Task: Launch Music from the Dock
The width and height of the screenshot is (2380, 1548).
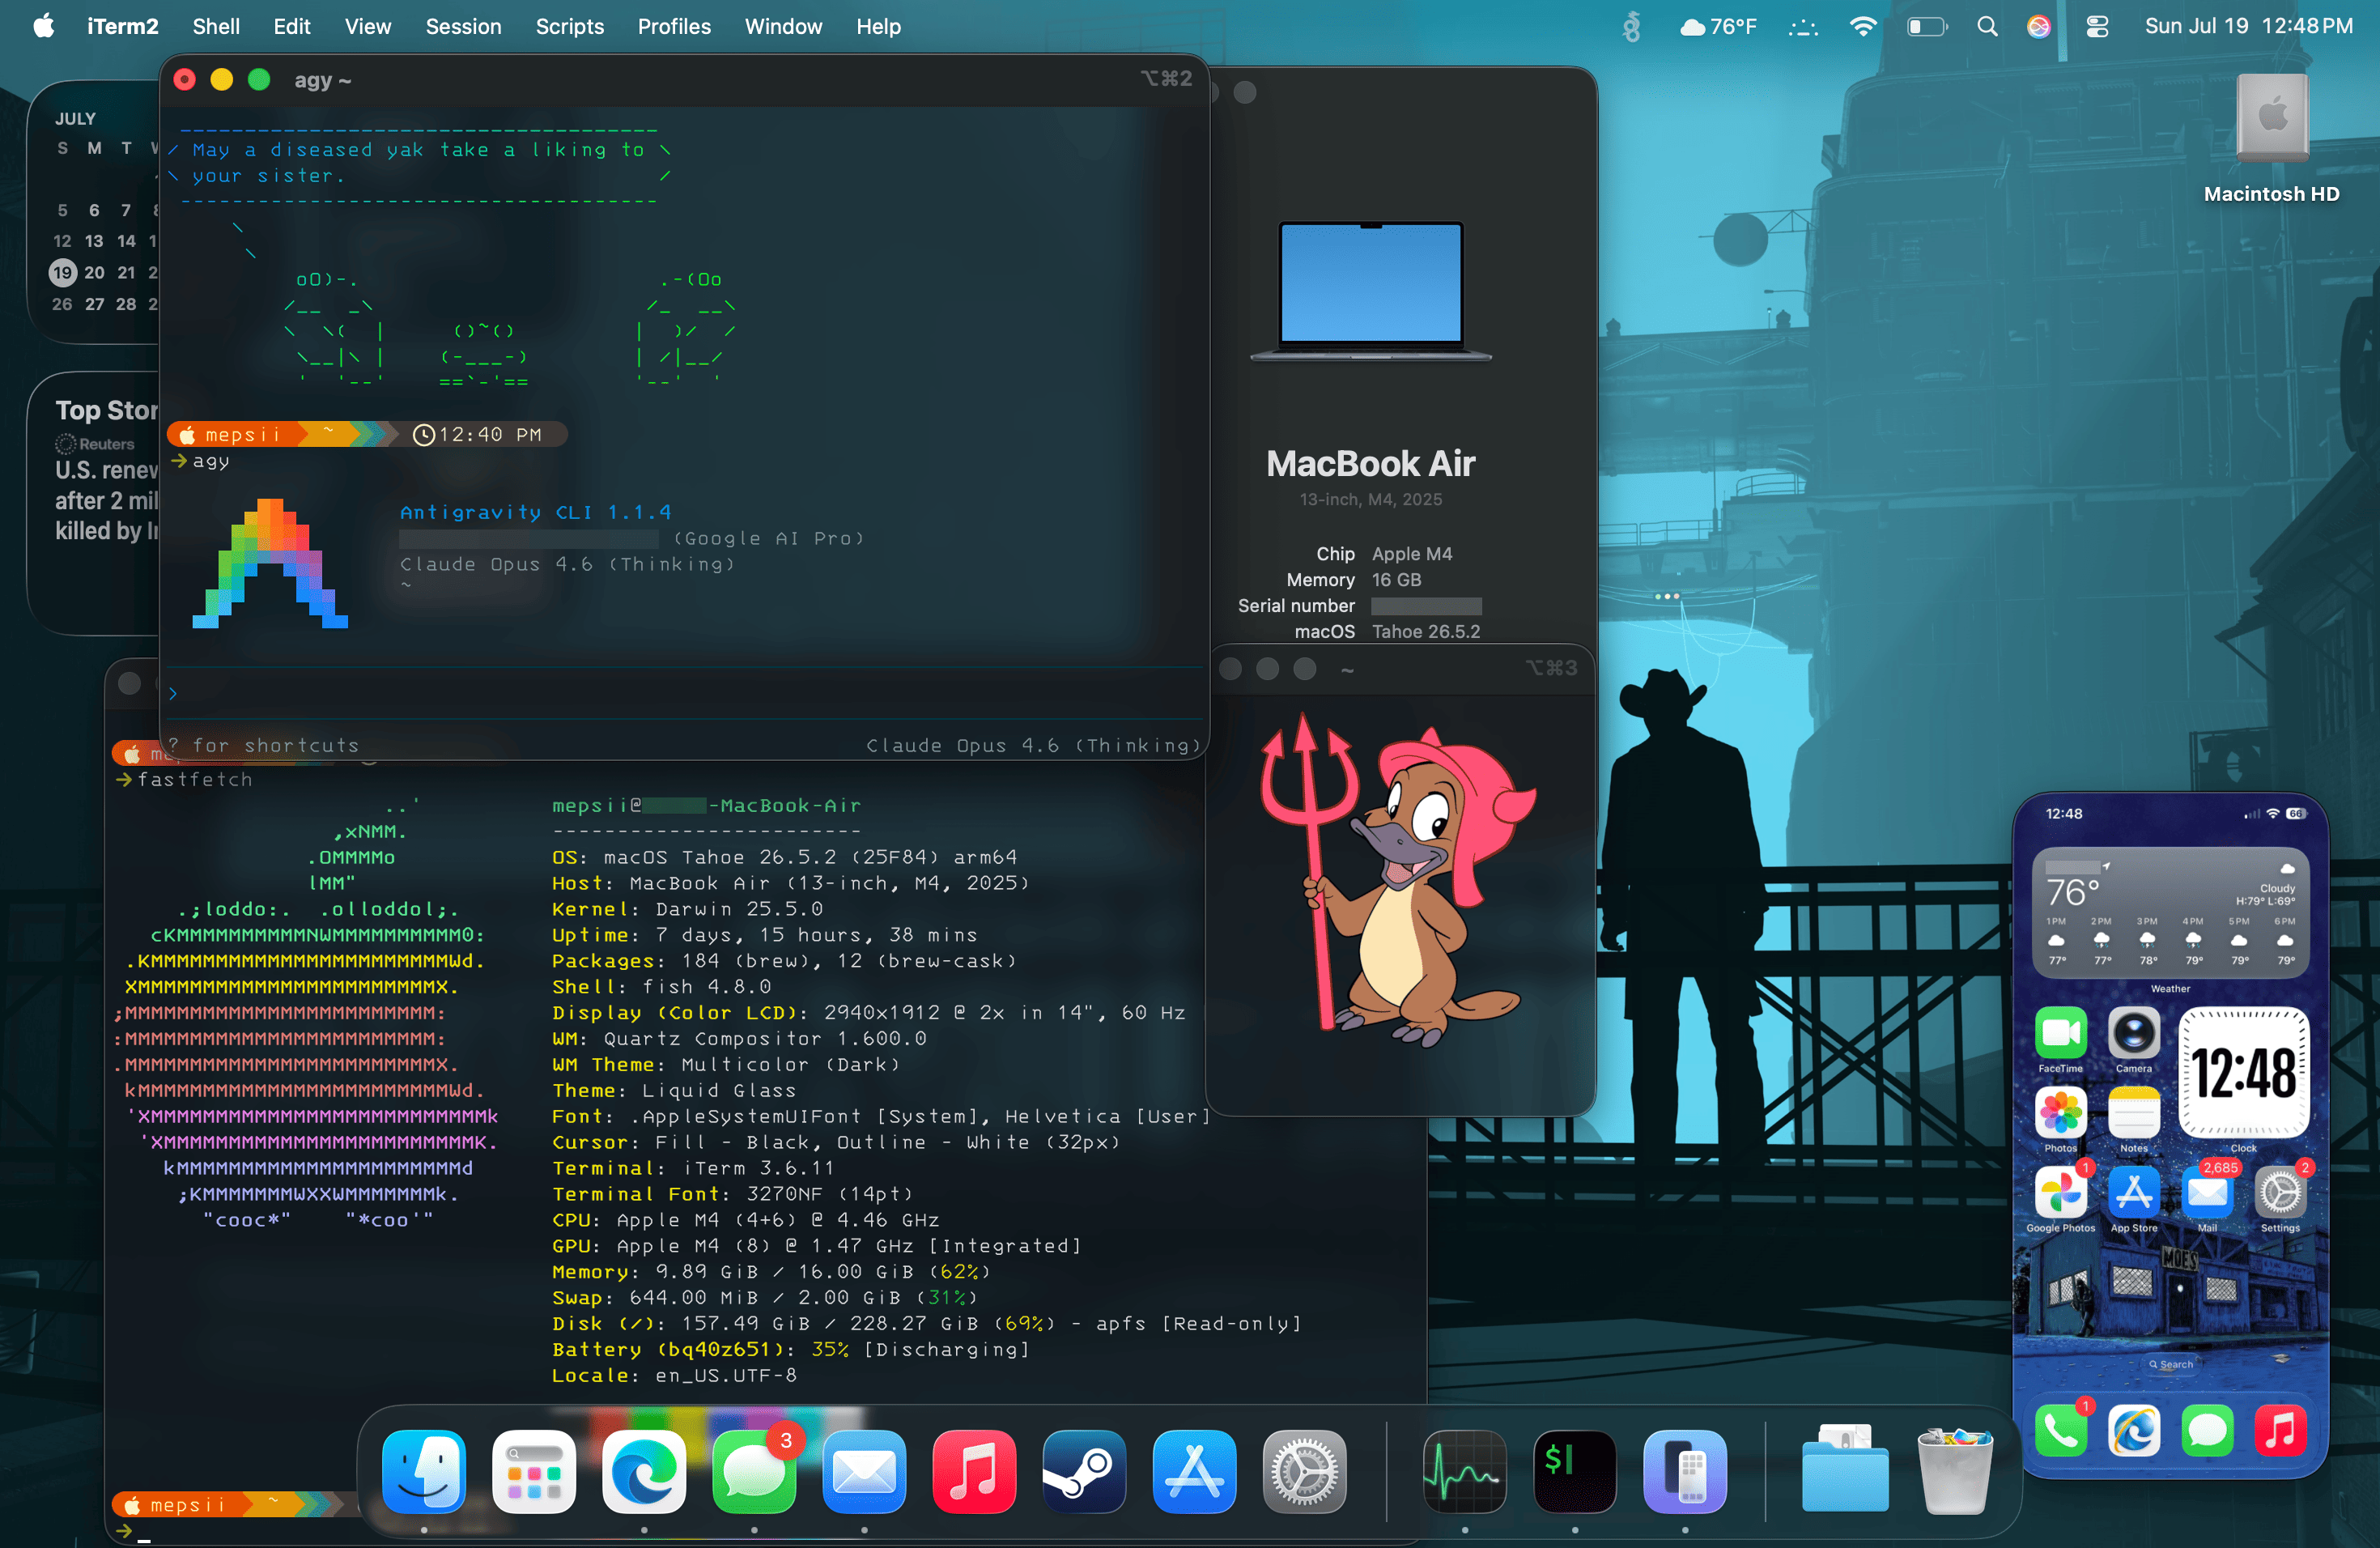Action: 974,1471
